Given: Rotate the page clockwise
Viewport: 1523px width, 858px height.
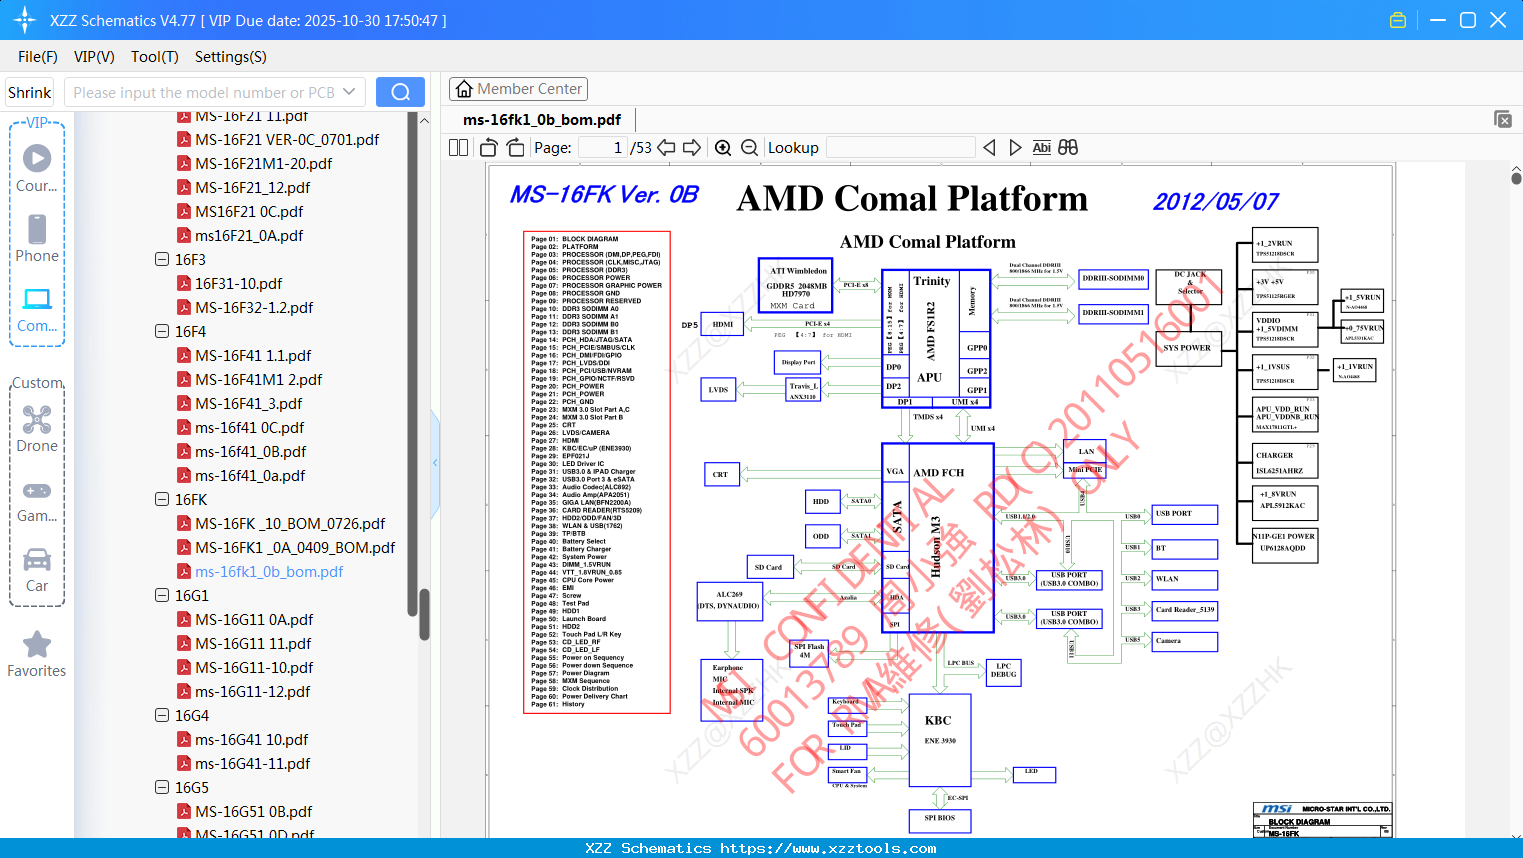Looking at the screenshot, I should (514, 147).
